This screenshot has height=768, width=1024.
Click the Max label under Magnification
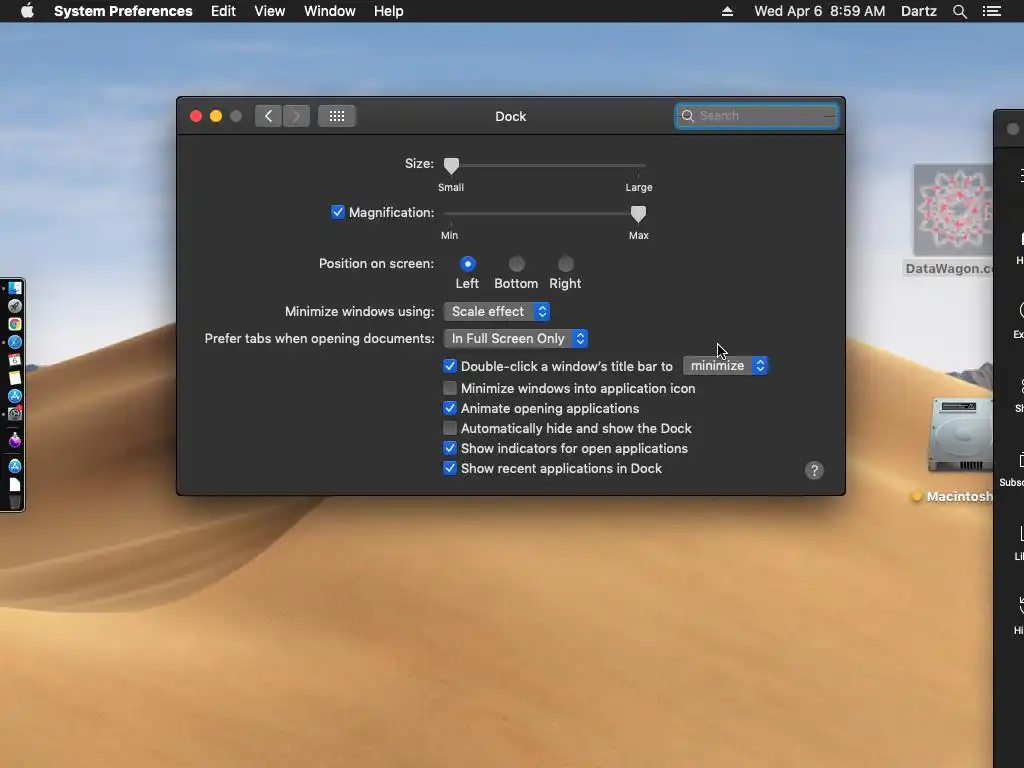[639, 235]
